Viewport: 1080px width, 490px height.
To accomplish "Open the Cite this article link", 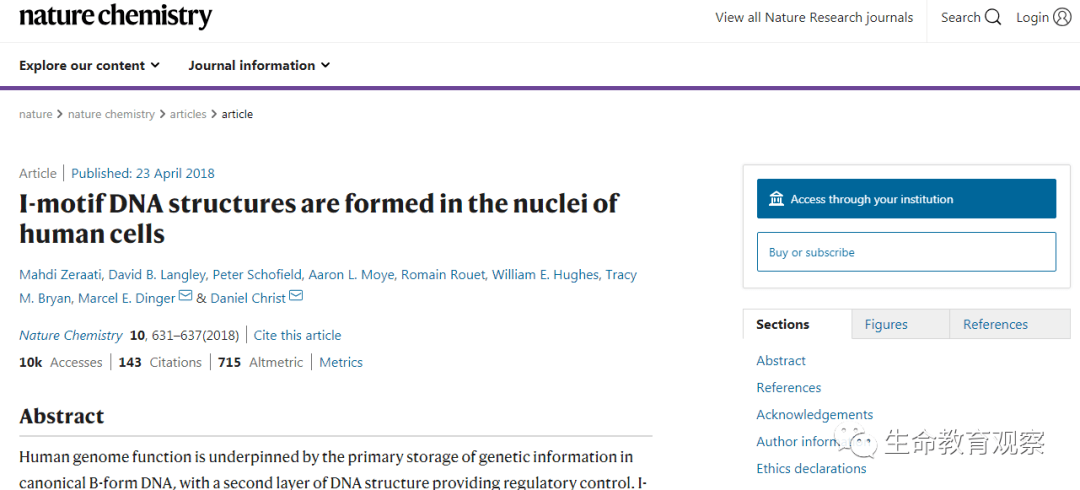I will [298, 336].
